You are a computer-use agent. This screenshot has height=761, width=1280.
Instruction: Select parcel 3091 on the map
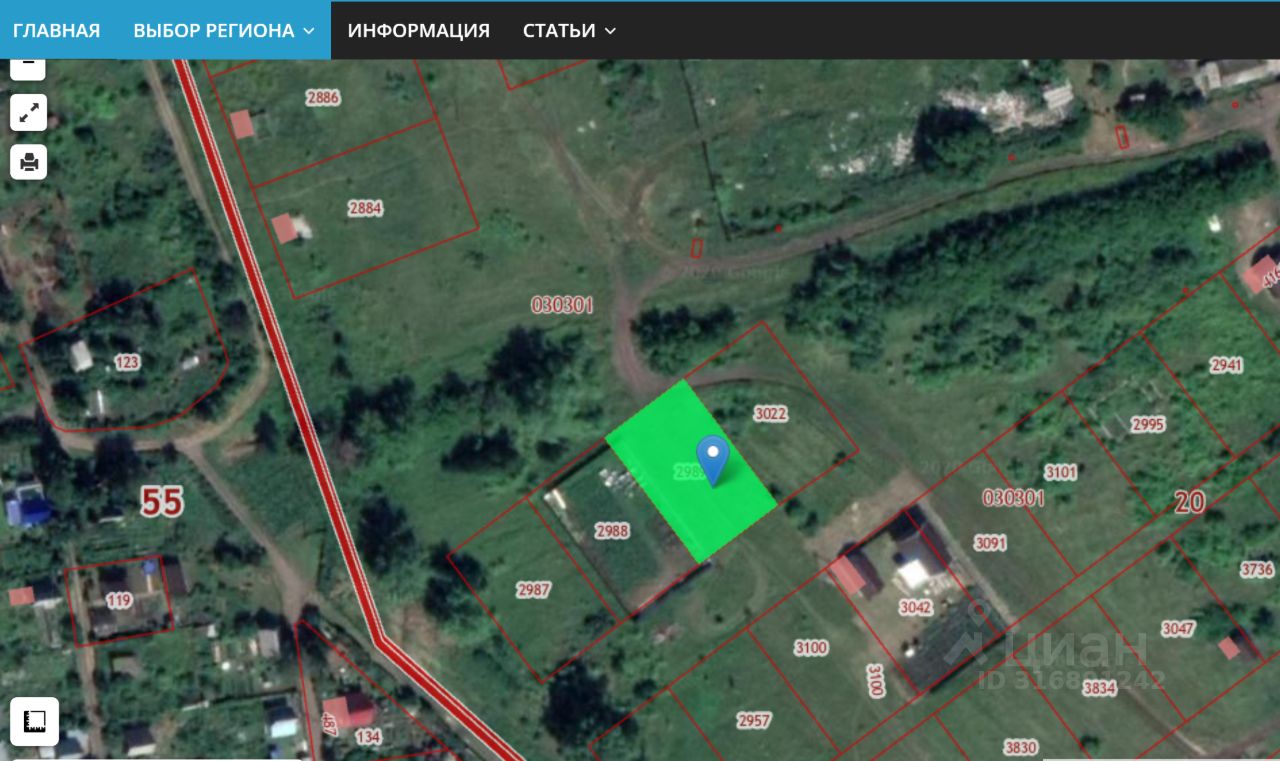(x=990, y=543)
